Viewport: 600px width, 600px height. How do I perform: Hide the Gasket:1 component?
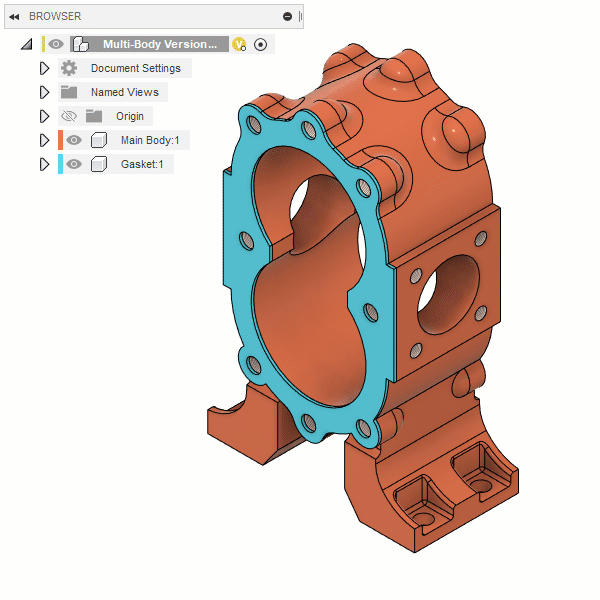[74, 164]
